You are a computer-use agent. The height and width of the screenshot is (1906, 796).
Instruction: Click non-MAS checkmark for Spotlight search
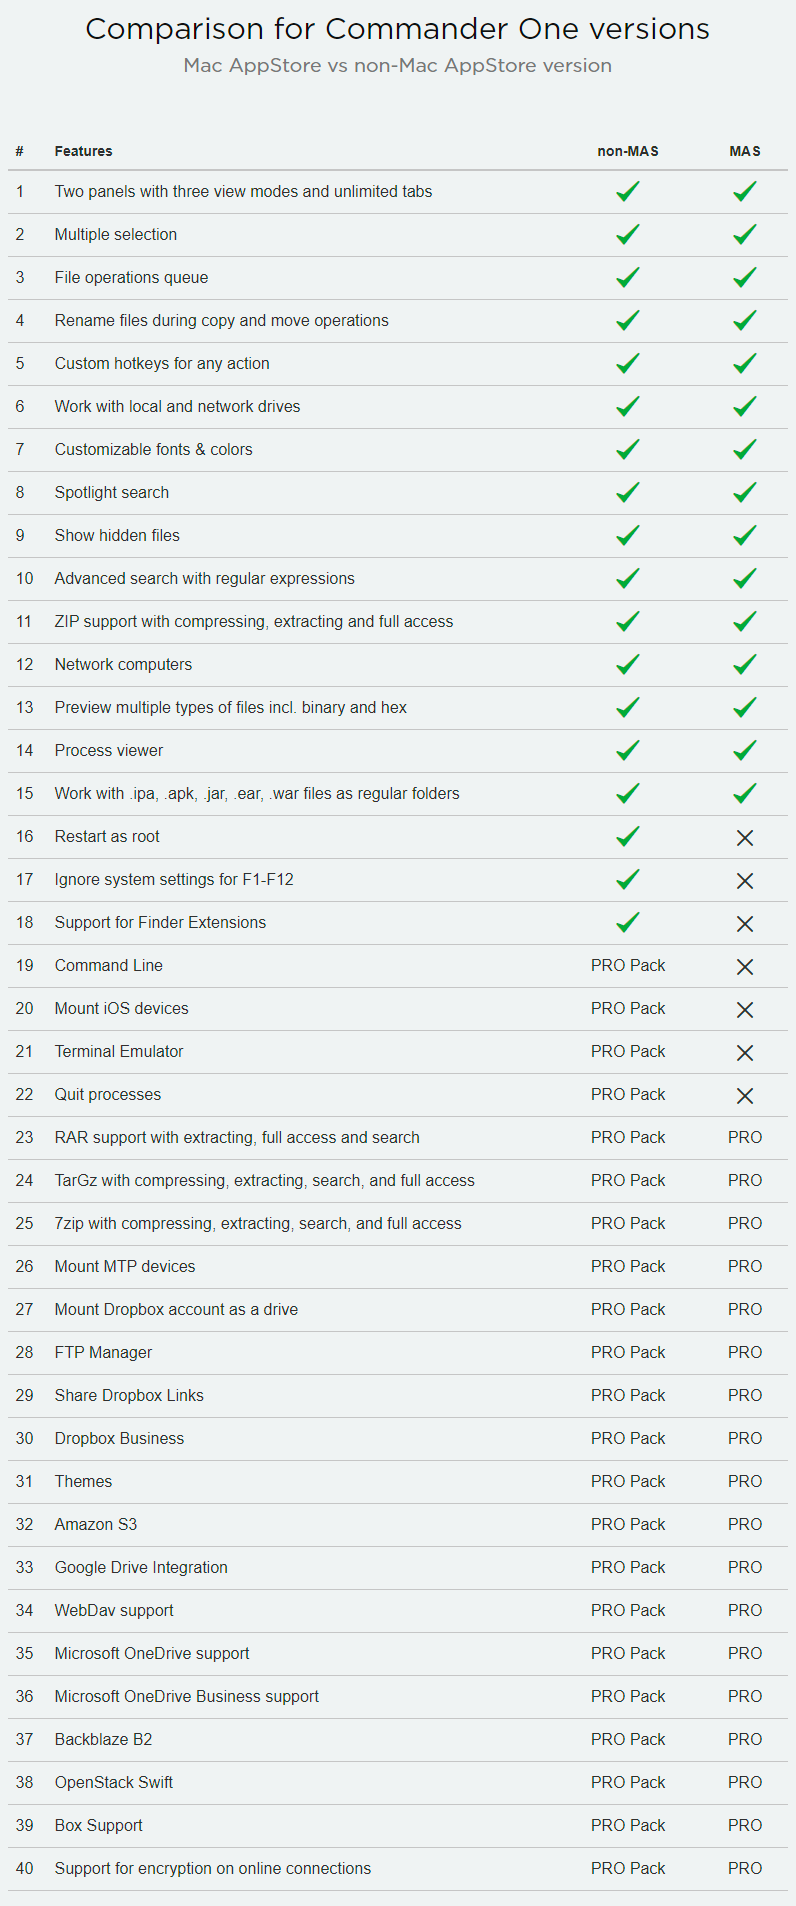[x=627, y=492]
